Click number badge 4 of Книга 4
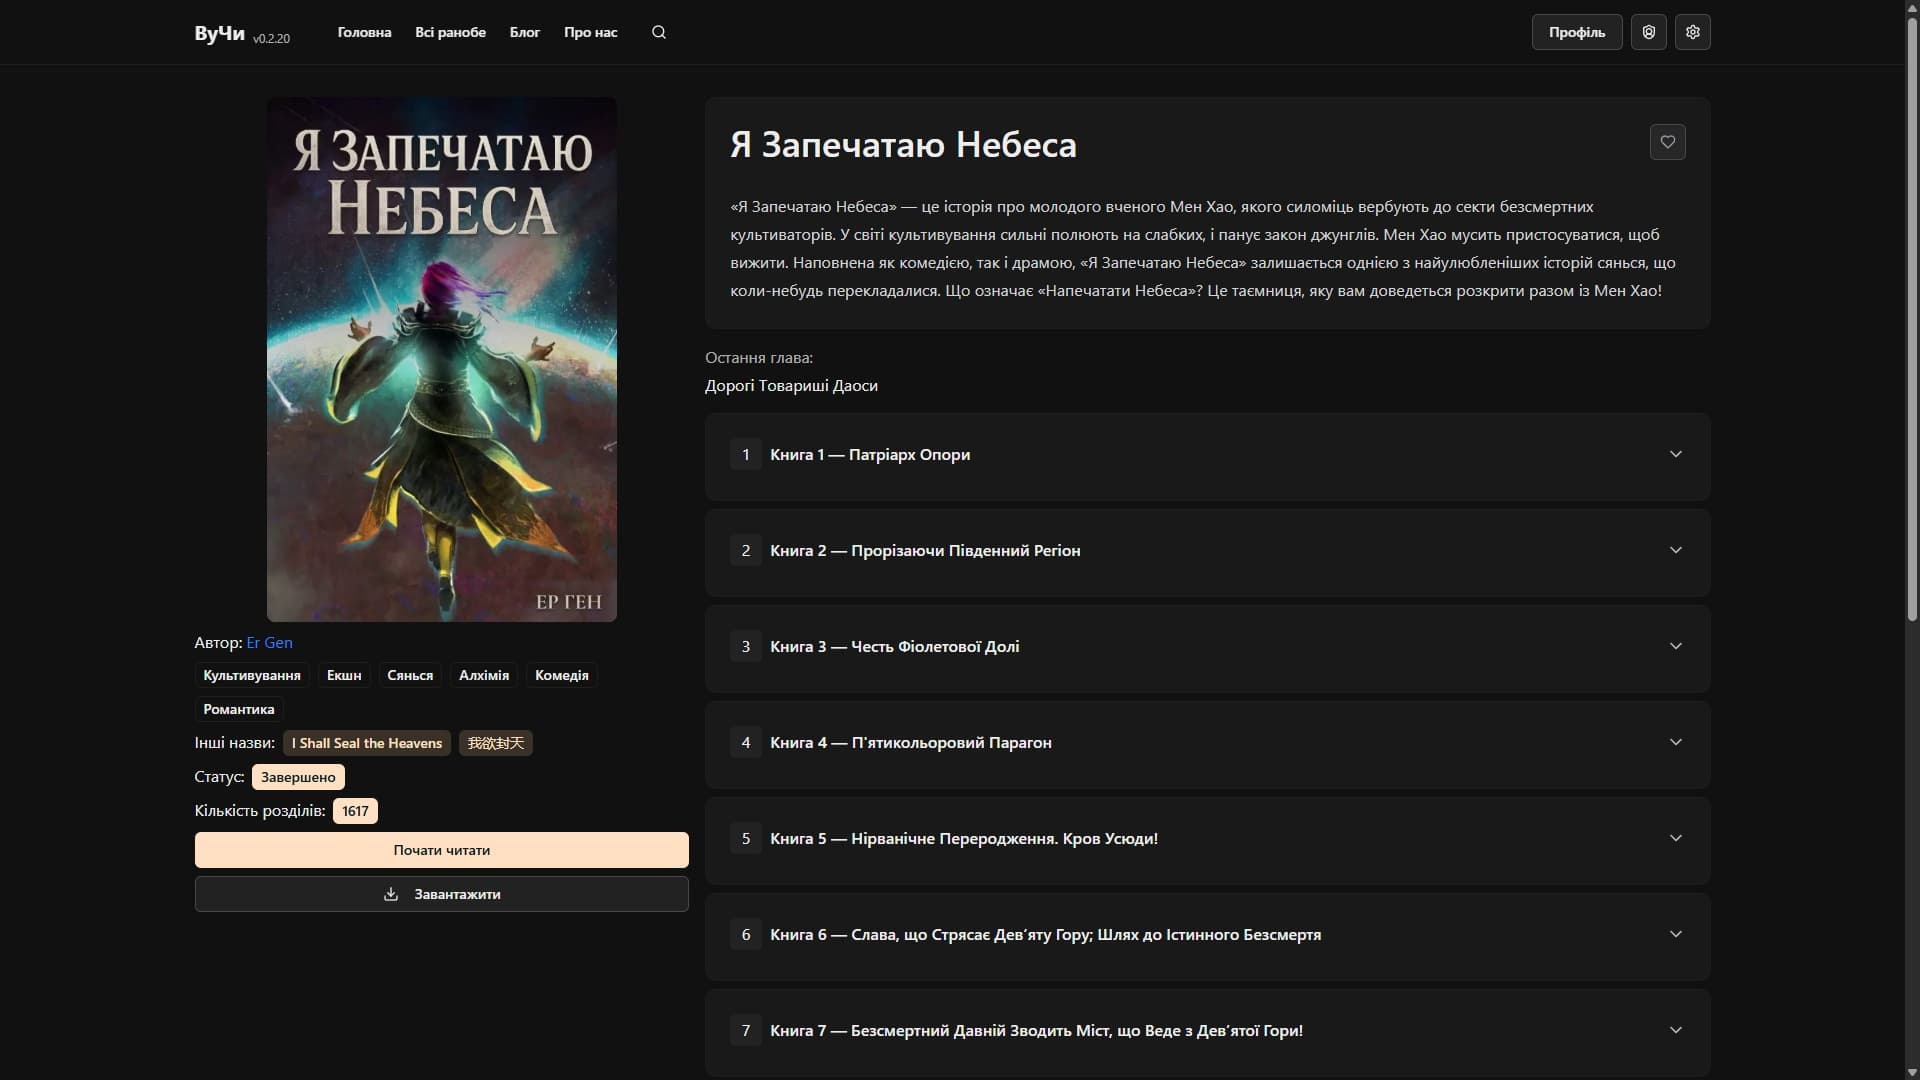 point(746,742)
